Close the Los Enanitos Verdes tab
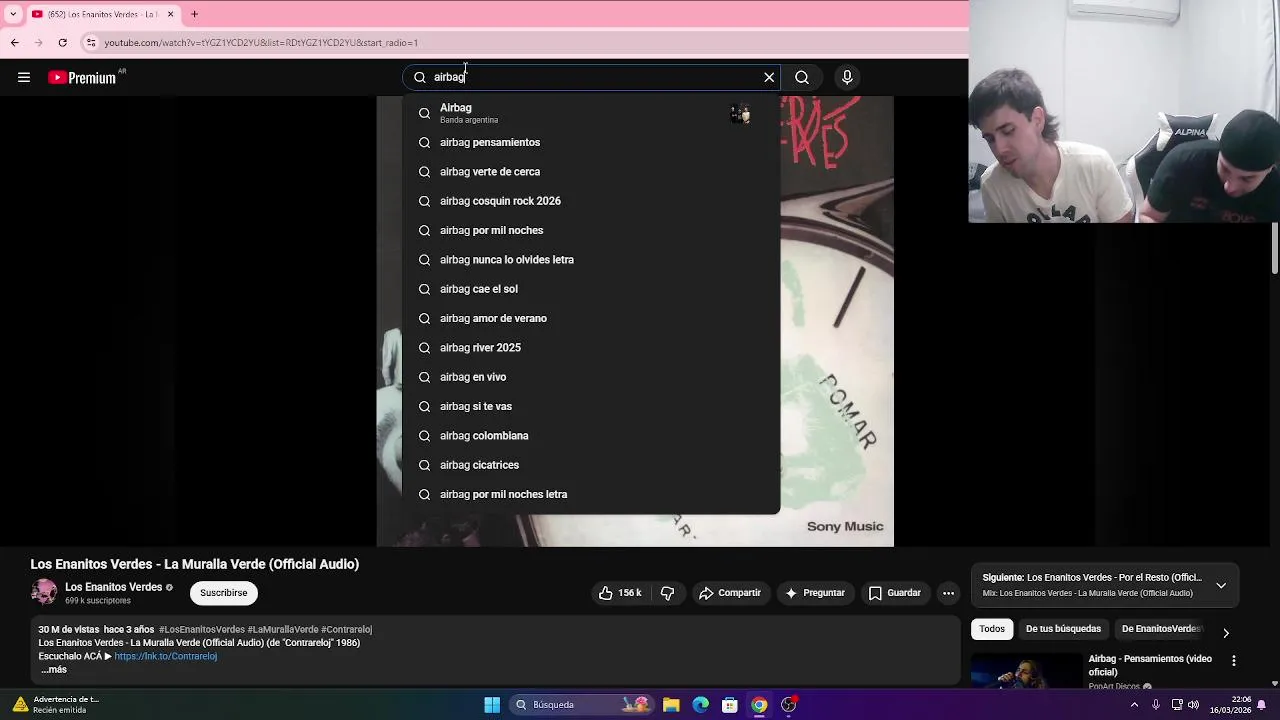The height and width of the screenshot is (720, 1280). click(x=170, y=14)
